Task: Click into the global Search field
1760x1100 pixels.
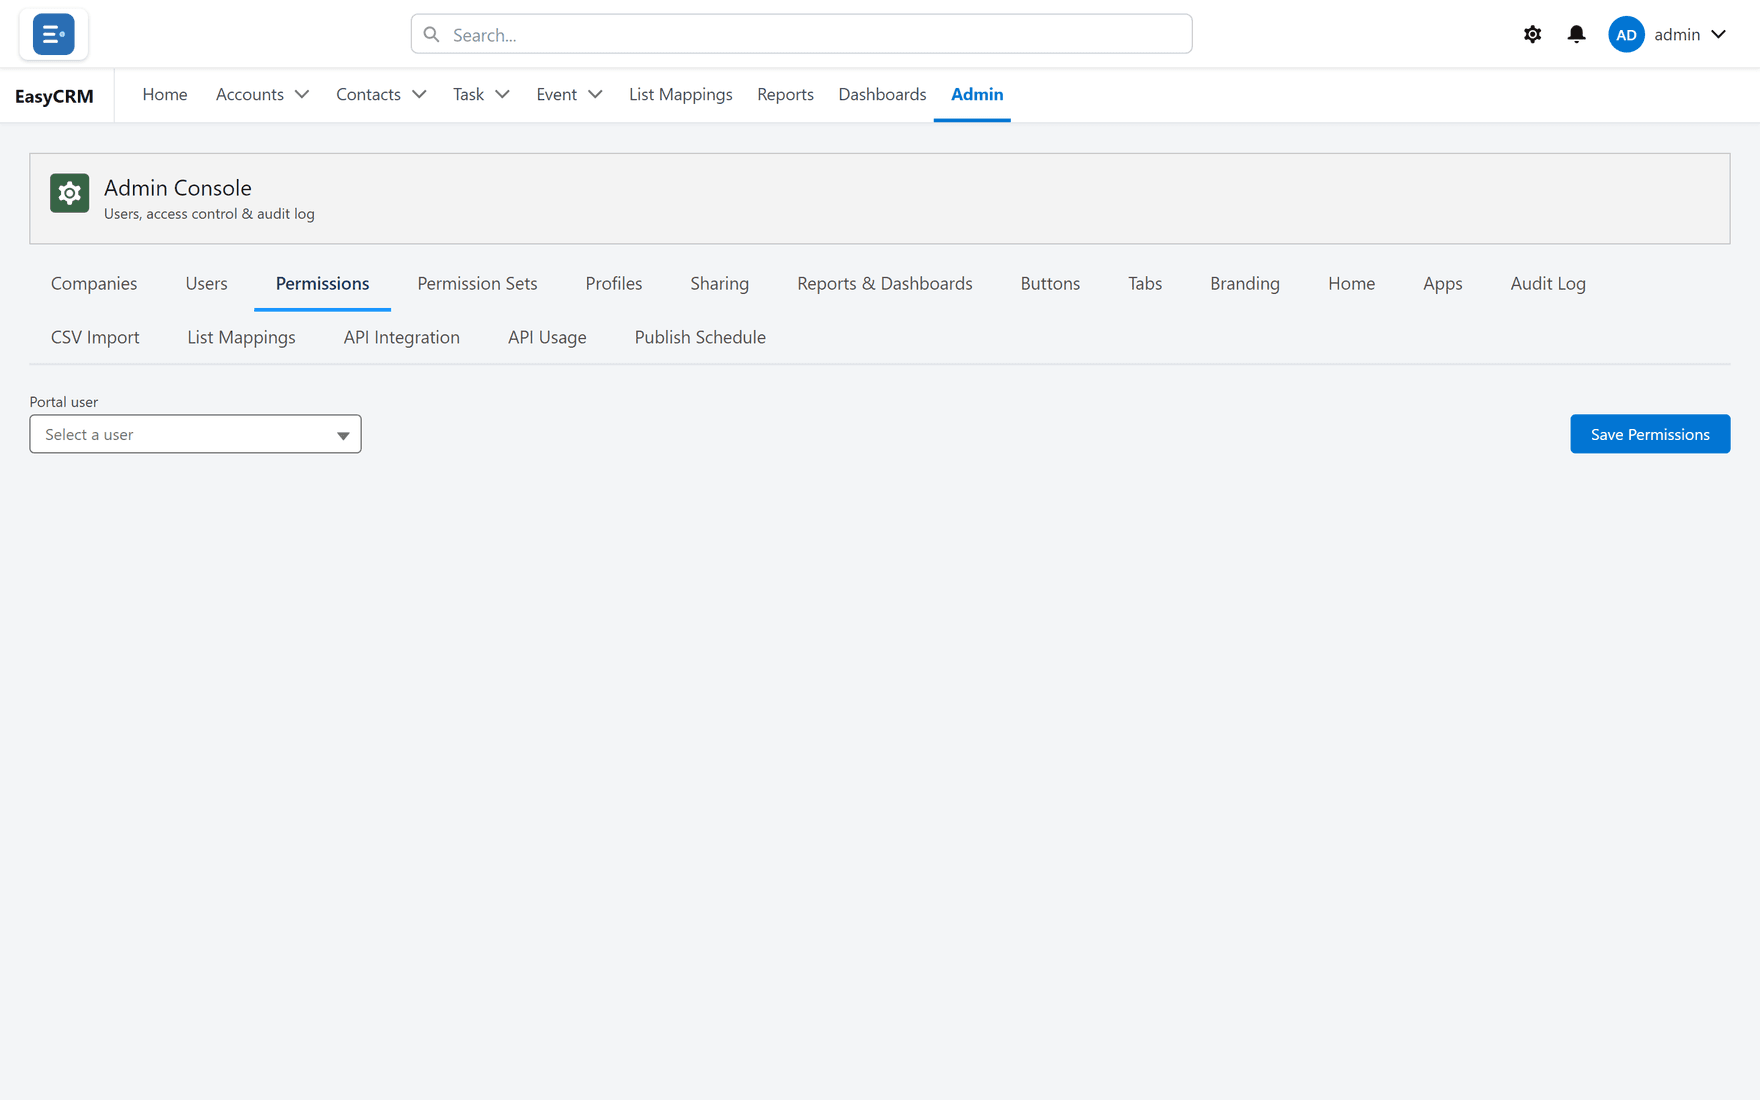Action: click(x=801, y=34)
